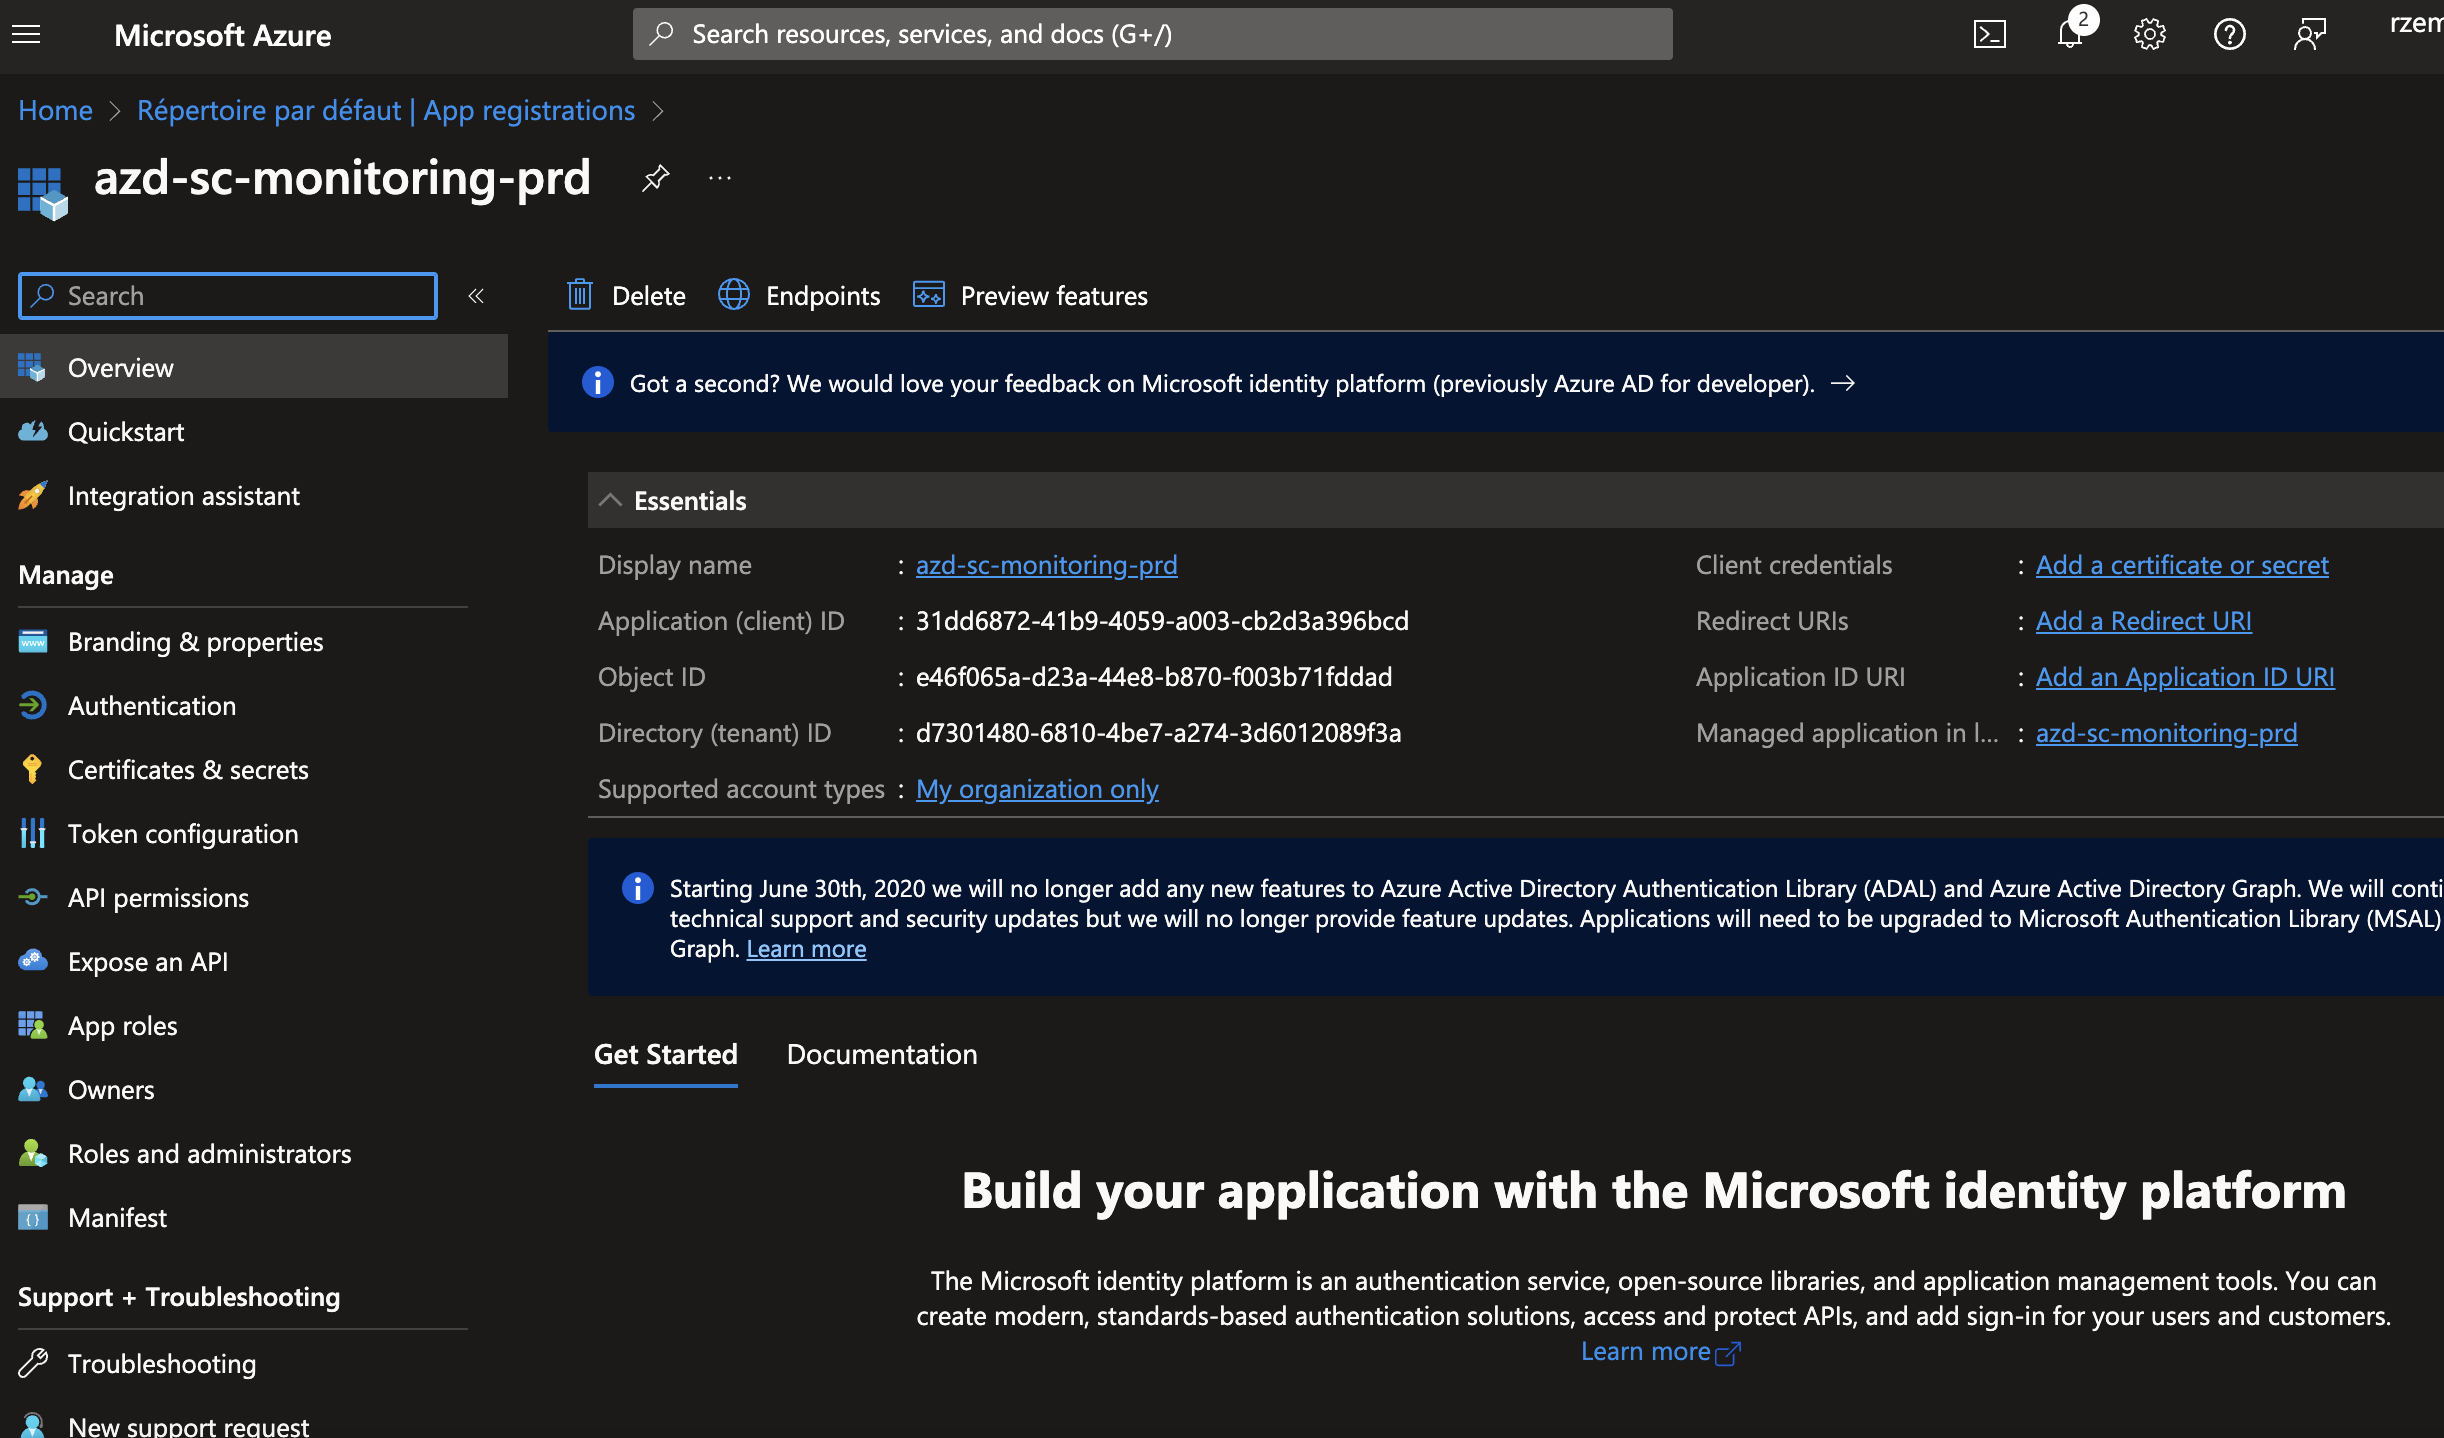Open ADAL notice Learn more link

(806, 949)
